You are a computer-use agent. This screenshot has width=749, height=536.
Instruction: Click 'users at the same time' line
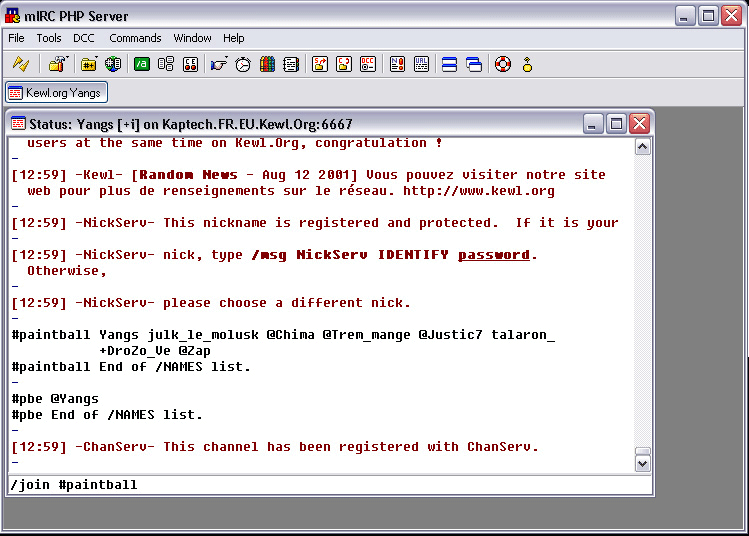tap(235, 142)
